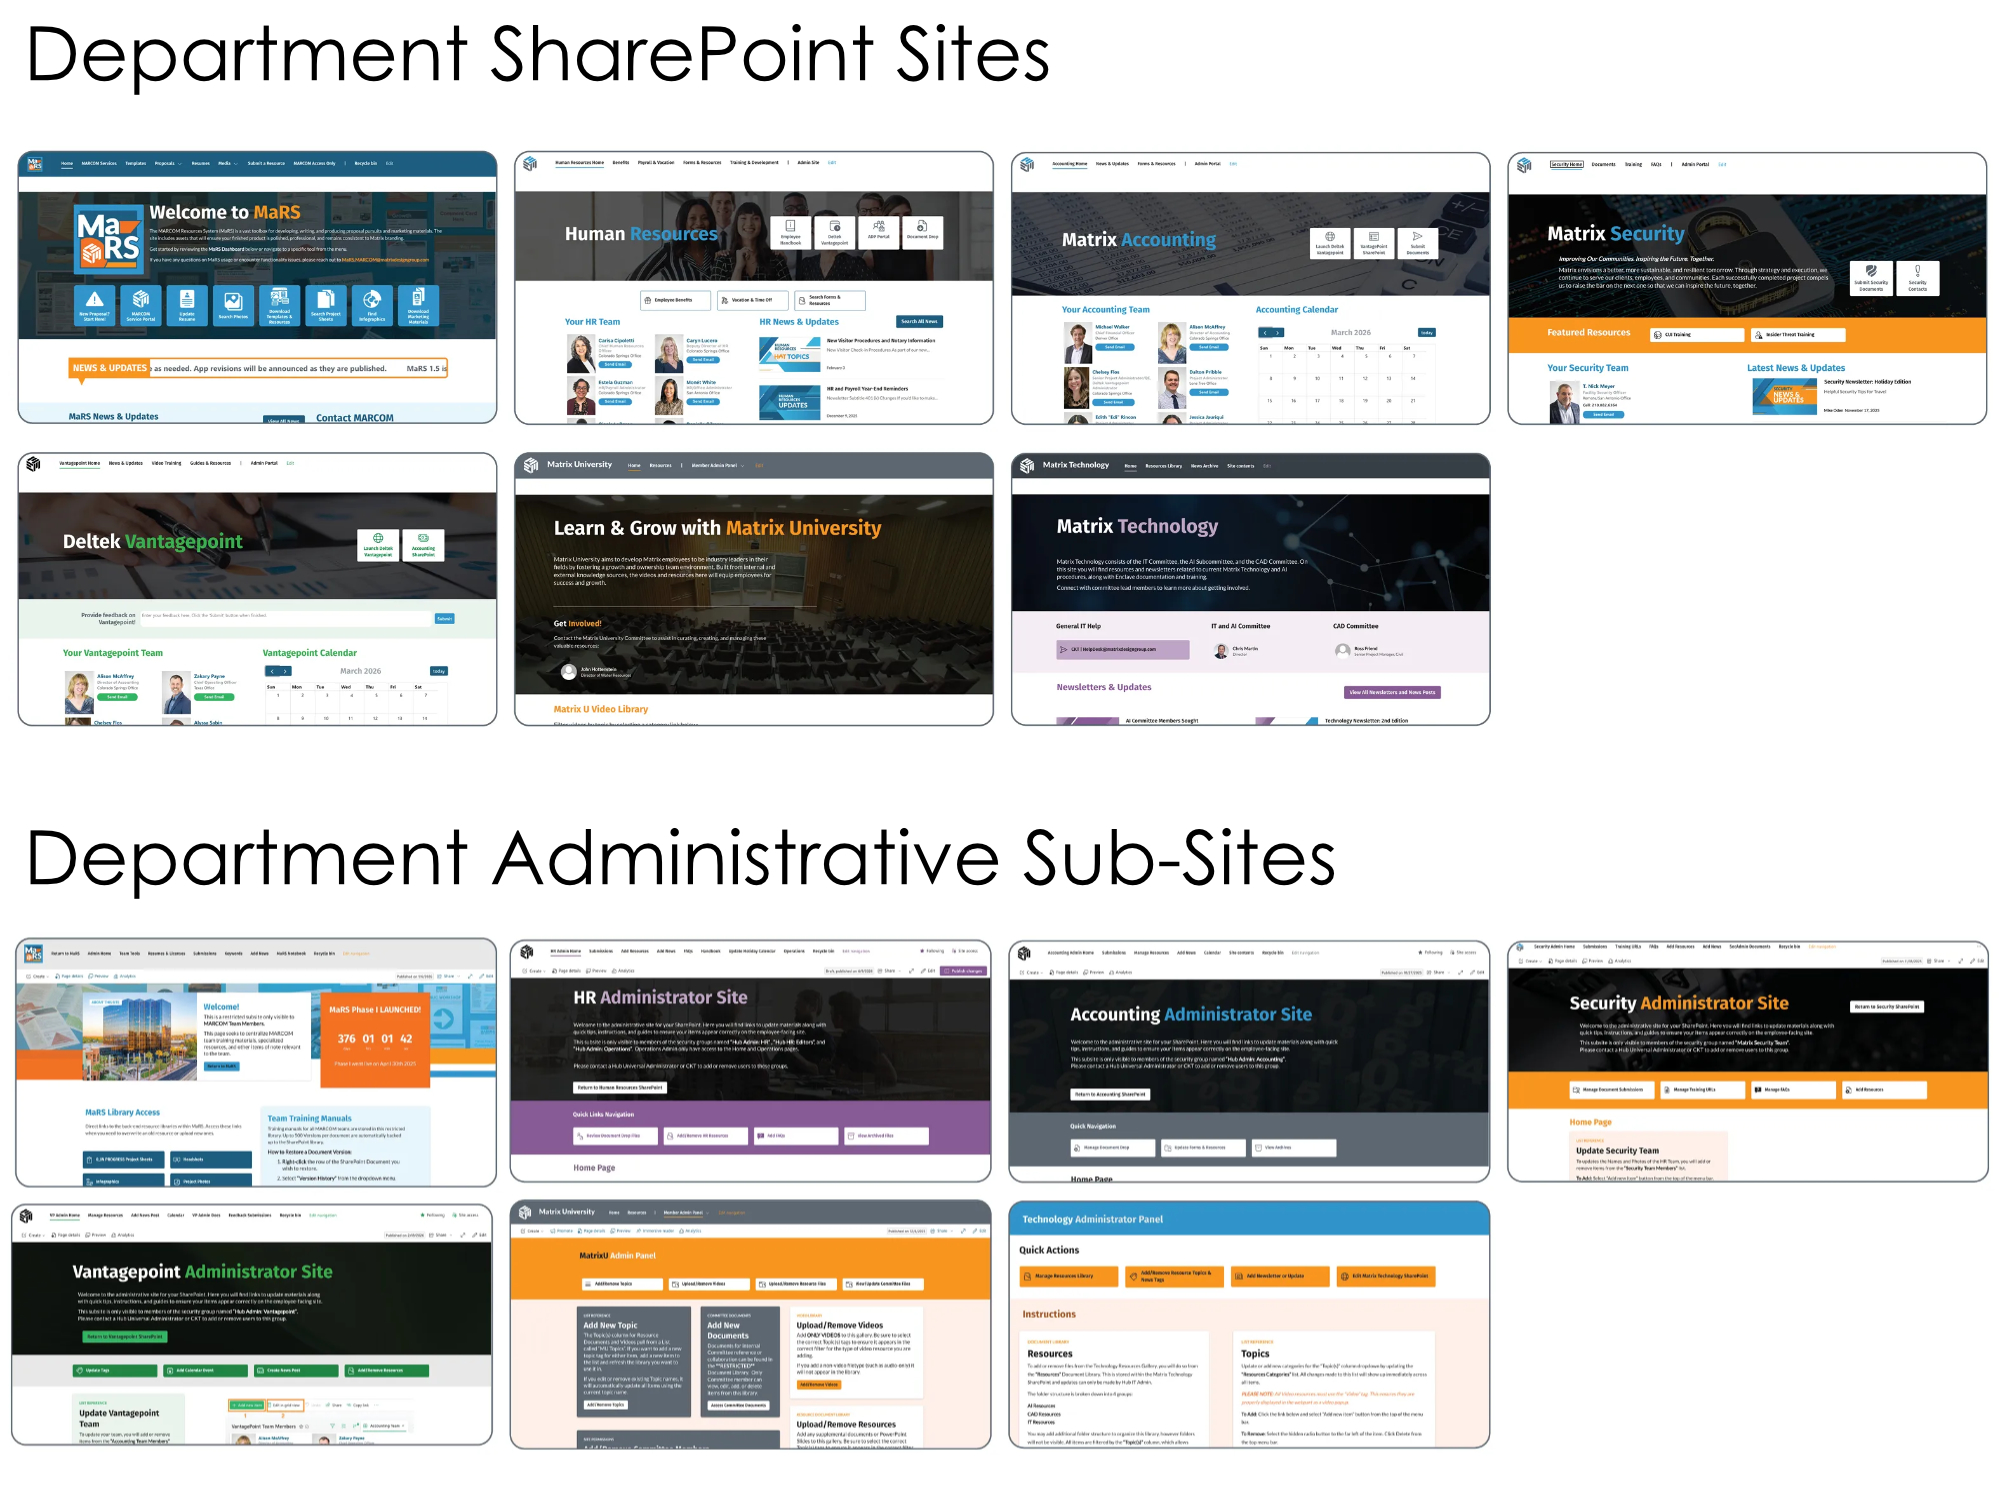Image resolution: width=2000 pixels, height=1488 pixels.
Task: Click the Security Contacts tile in Matrix Security
Action: [x=1917, y=278]
